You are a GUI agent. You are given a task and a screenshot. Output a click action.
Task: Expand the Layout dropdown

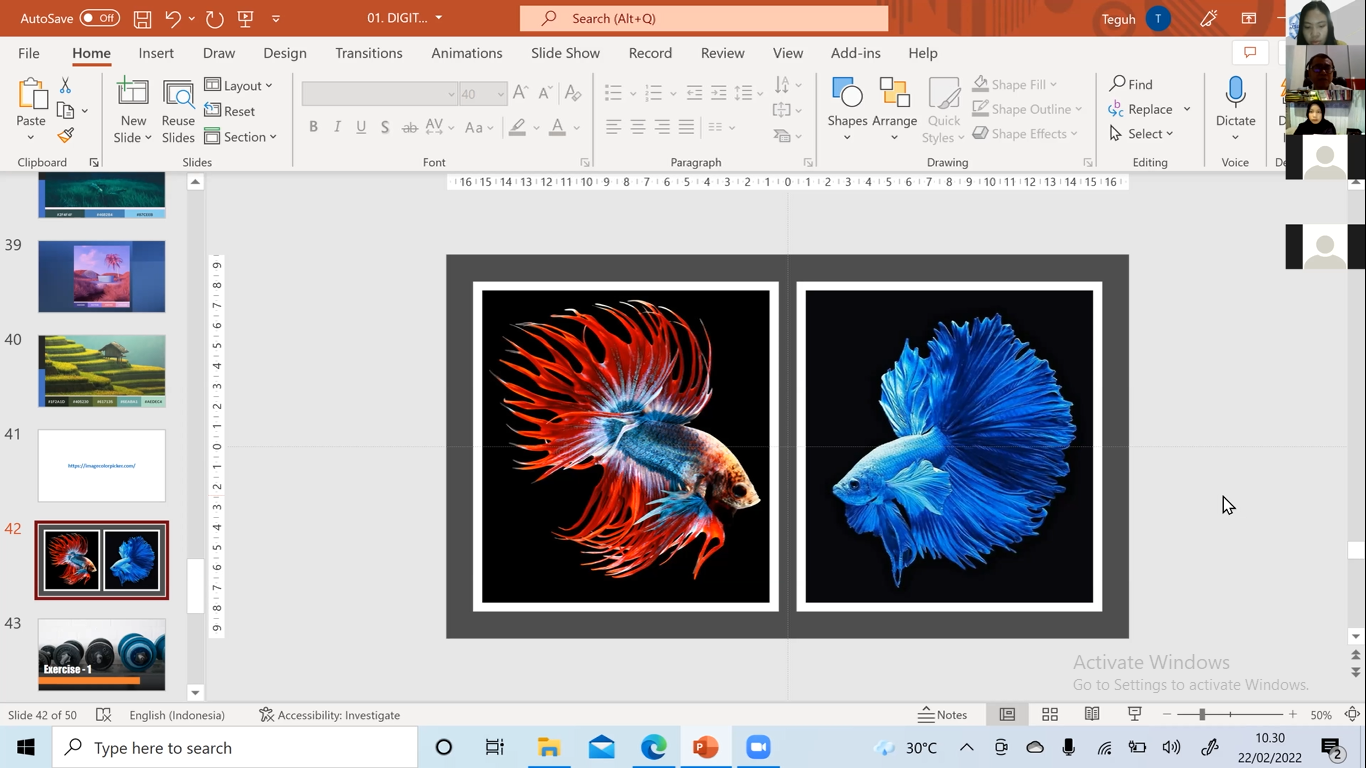point(239,85)
